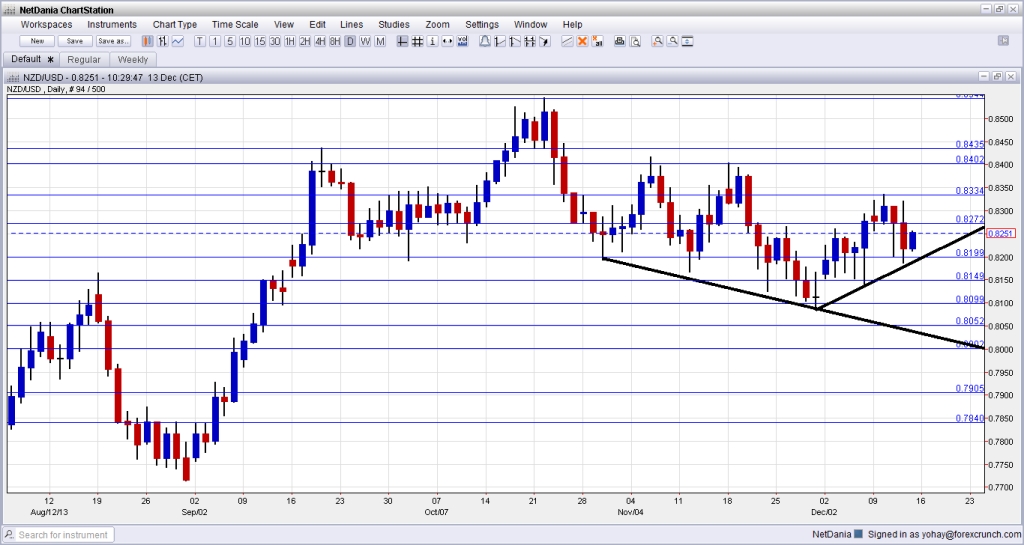This screenshot has height=545, width=1024.
Task: Delete selected line with orange X
Action: (x=582, y=41)
